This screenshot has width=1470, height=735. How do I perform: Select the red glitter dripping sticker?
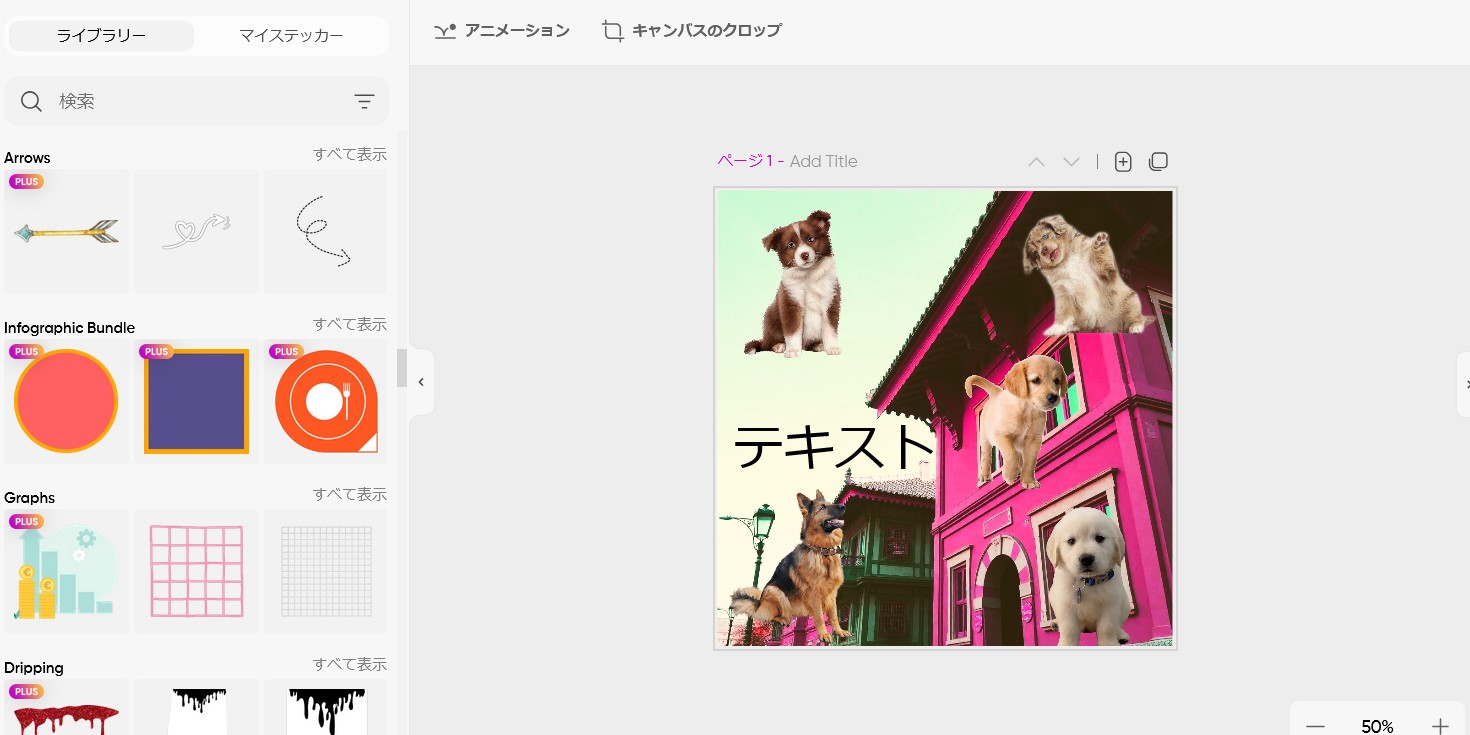[x=66, y=708]
